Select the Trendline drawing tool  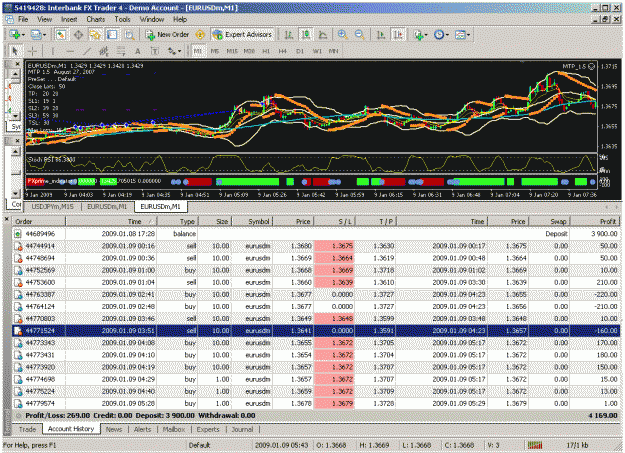click(86, 51)
